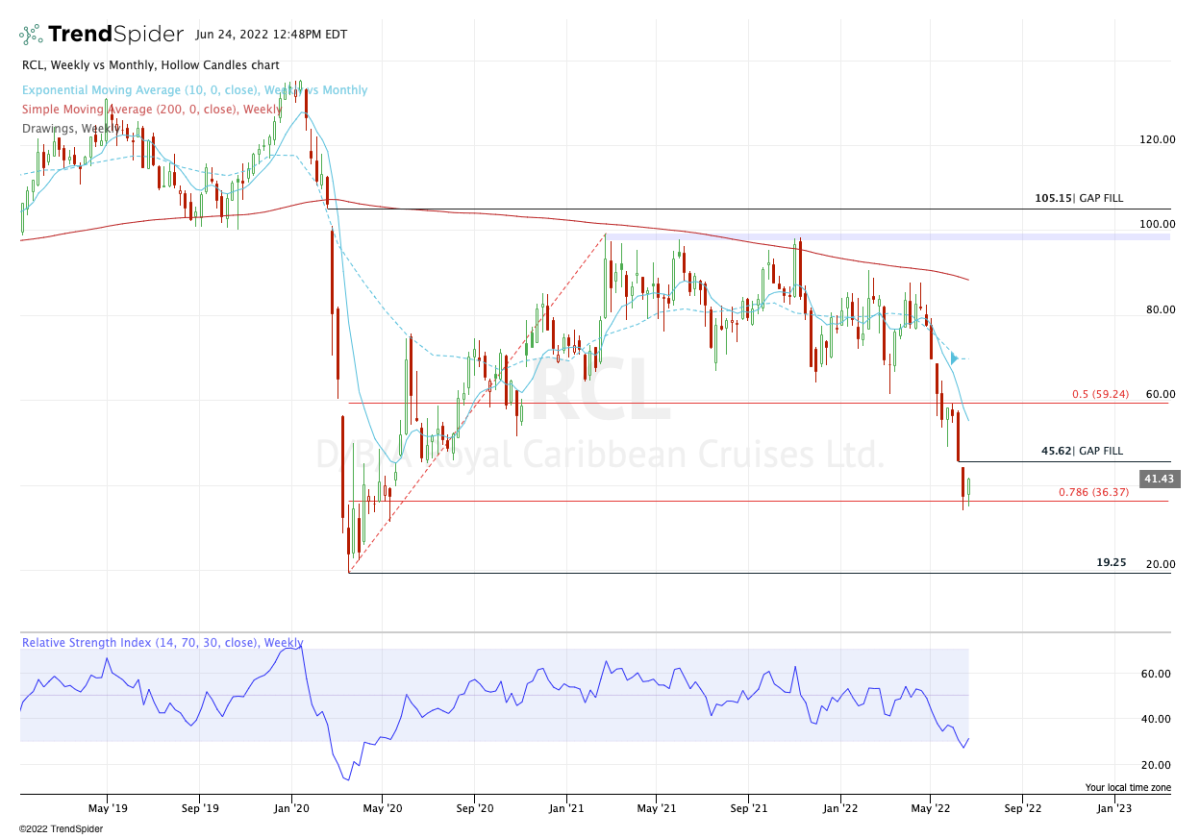Click the Your local time zone text

(1128, 787)
